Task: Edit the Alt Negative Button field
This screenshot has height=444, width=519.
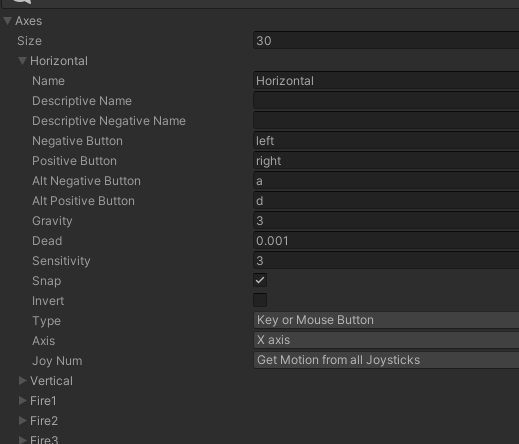Action: click(x=386, y=181)
